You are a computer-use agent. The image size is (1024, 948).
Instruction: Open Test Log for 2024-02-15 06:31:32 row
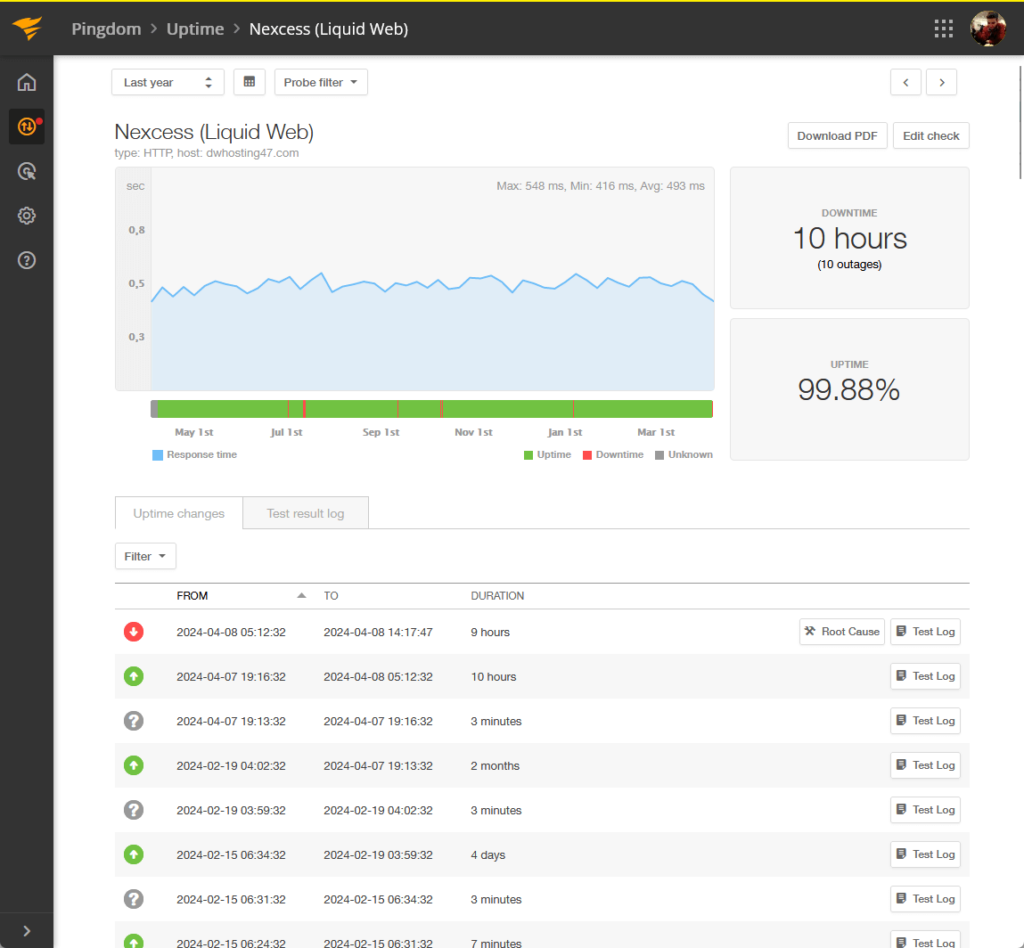925,898
